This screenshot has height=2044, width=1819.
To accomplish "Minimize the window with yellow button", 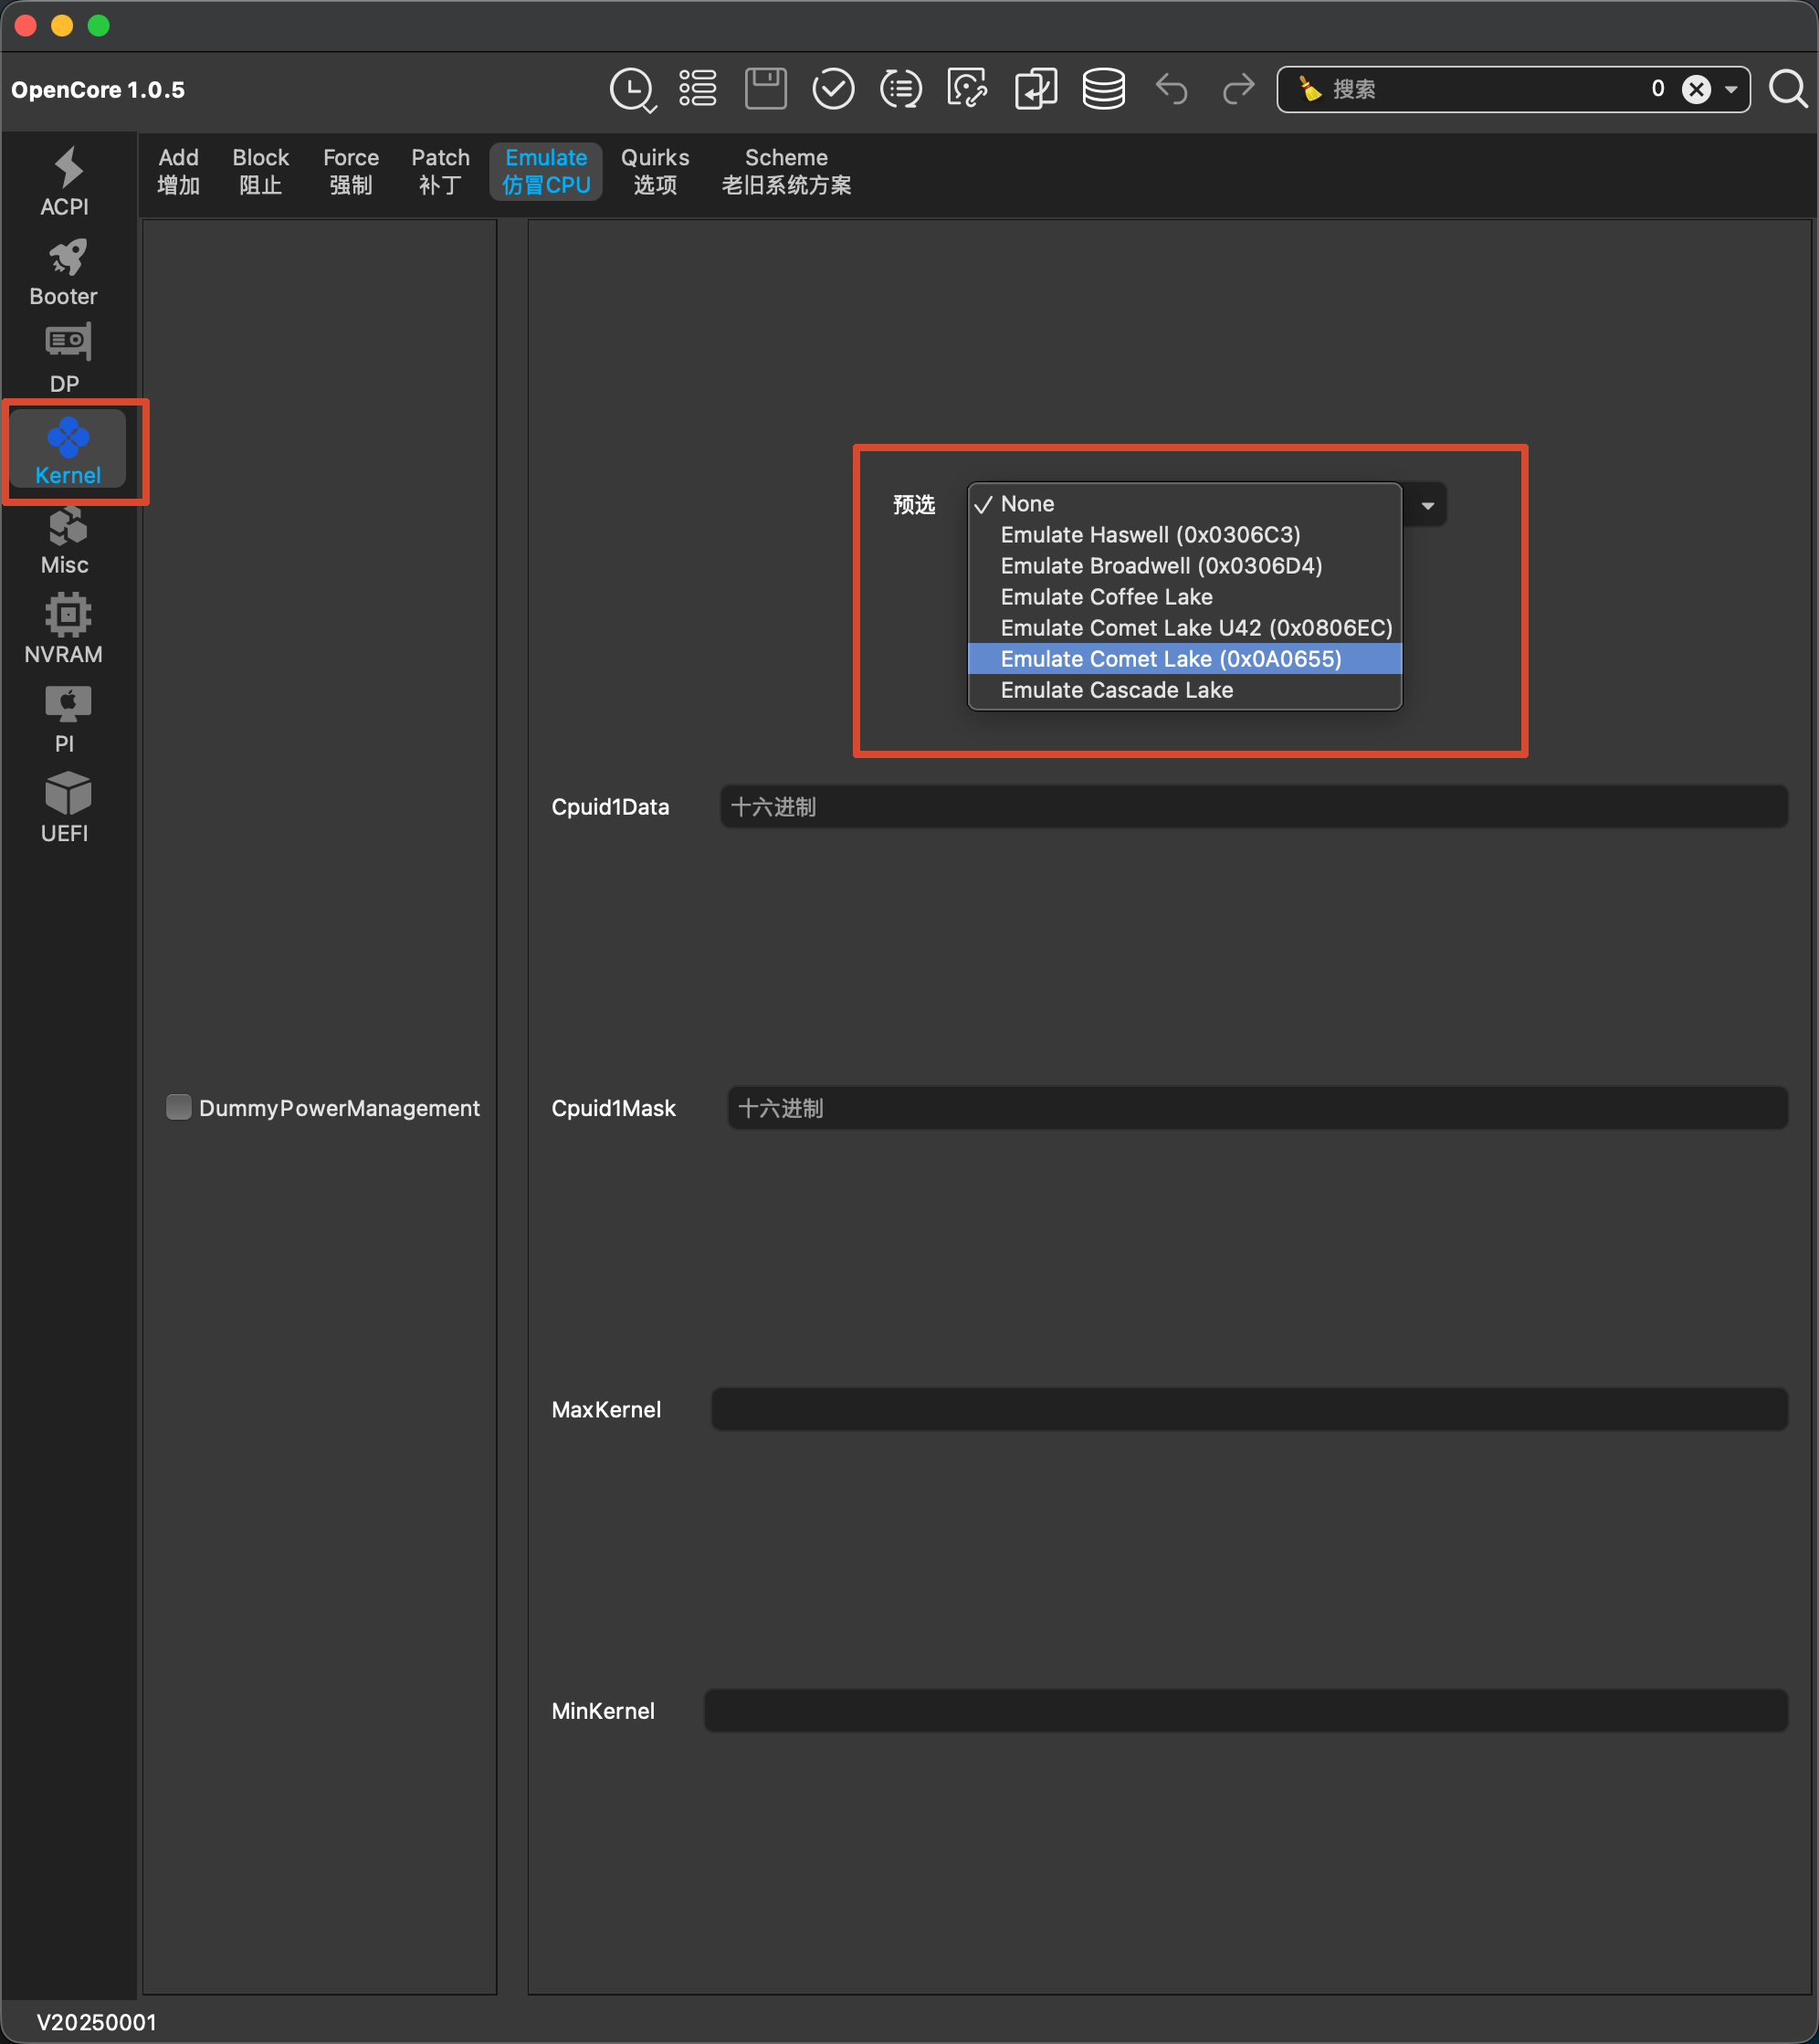I will pyautogui.click(x=62, y=25).
